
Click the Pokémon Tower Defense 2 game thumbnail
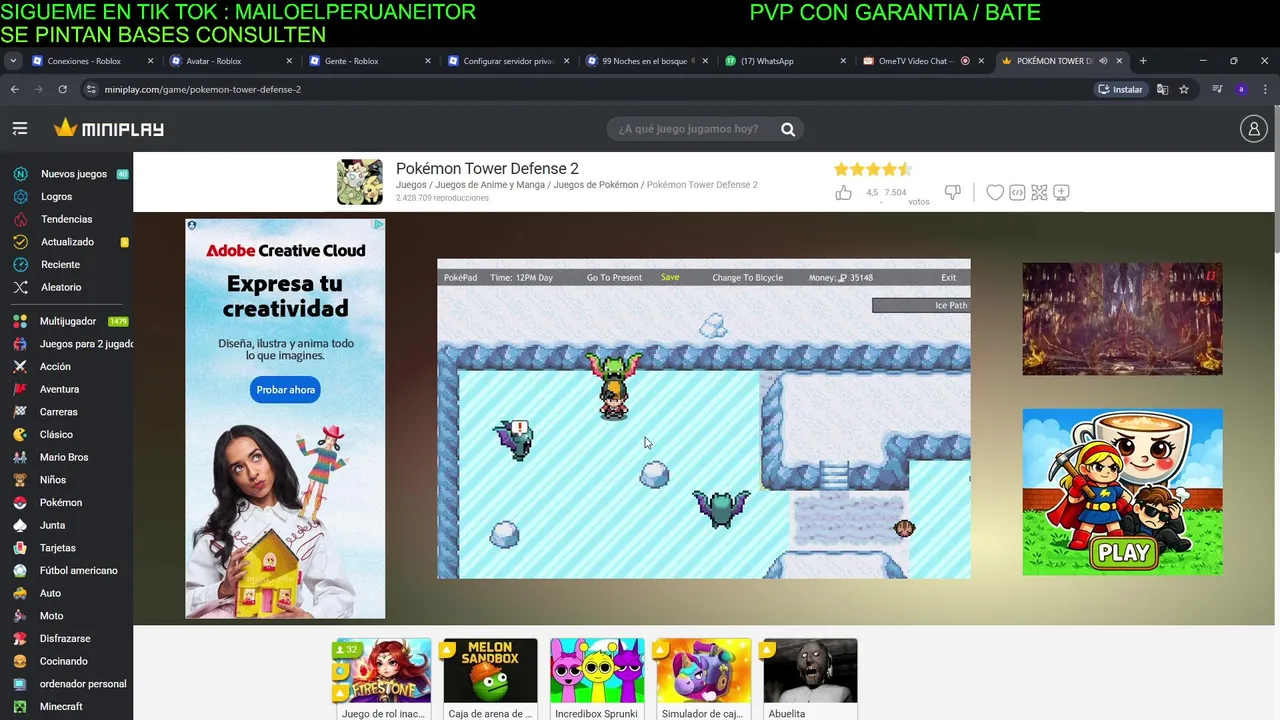coord(359,182)
